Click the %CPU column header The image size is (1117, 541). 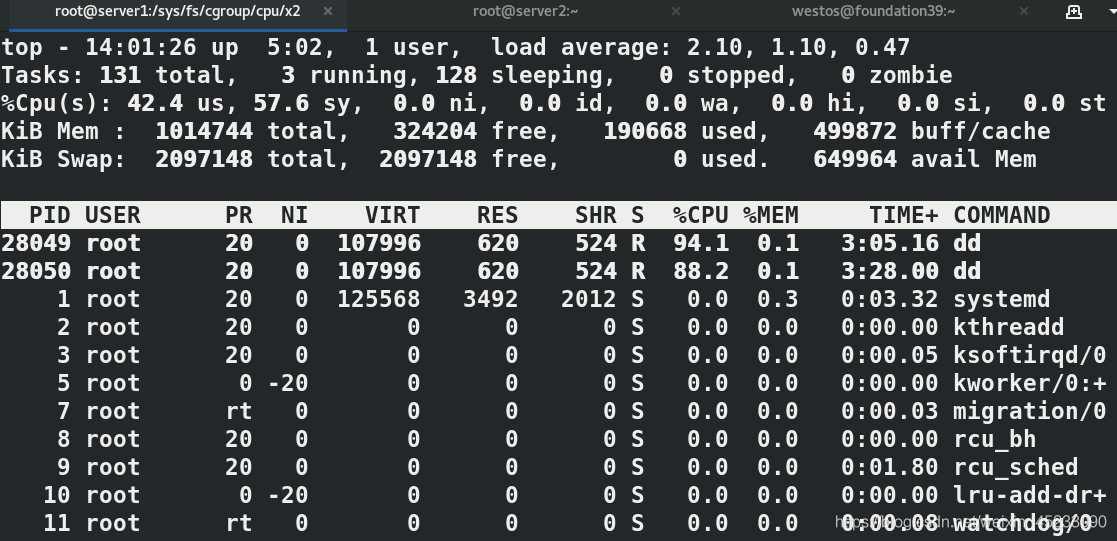(x=701, y=215)
